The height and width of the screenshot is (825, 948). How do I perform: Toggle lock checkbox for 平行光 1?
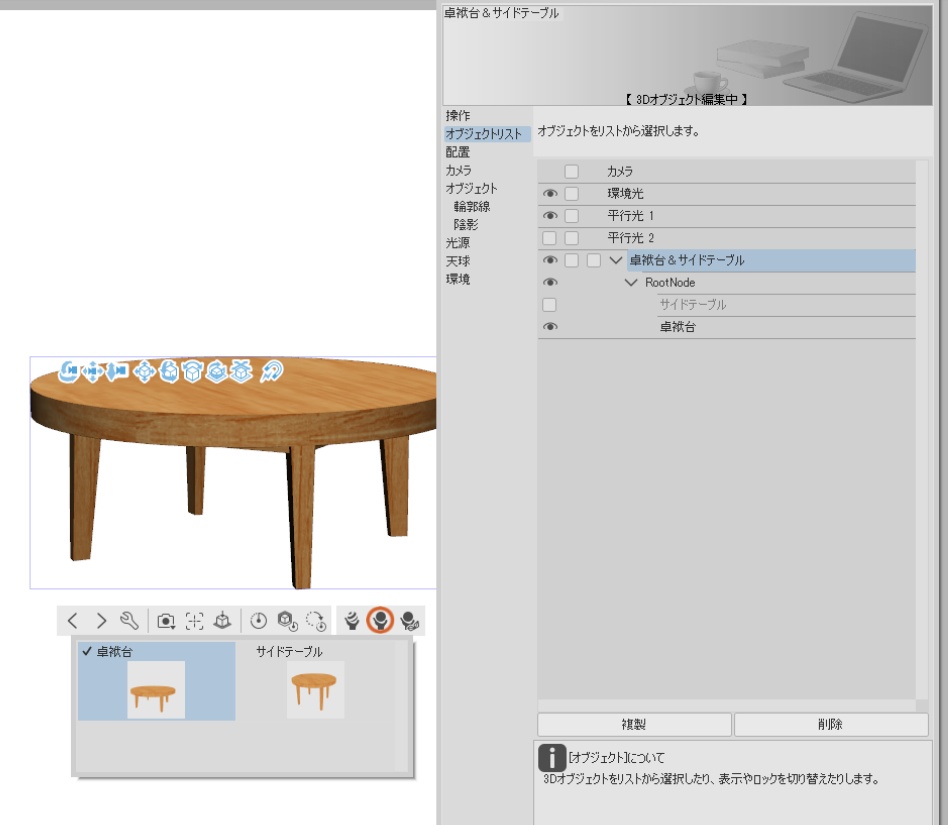click(x=571, y=216)
